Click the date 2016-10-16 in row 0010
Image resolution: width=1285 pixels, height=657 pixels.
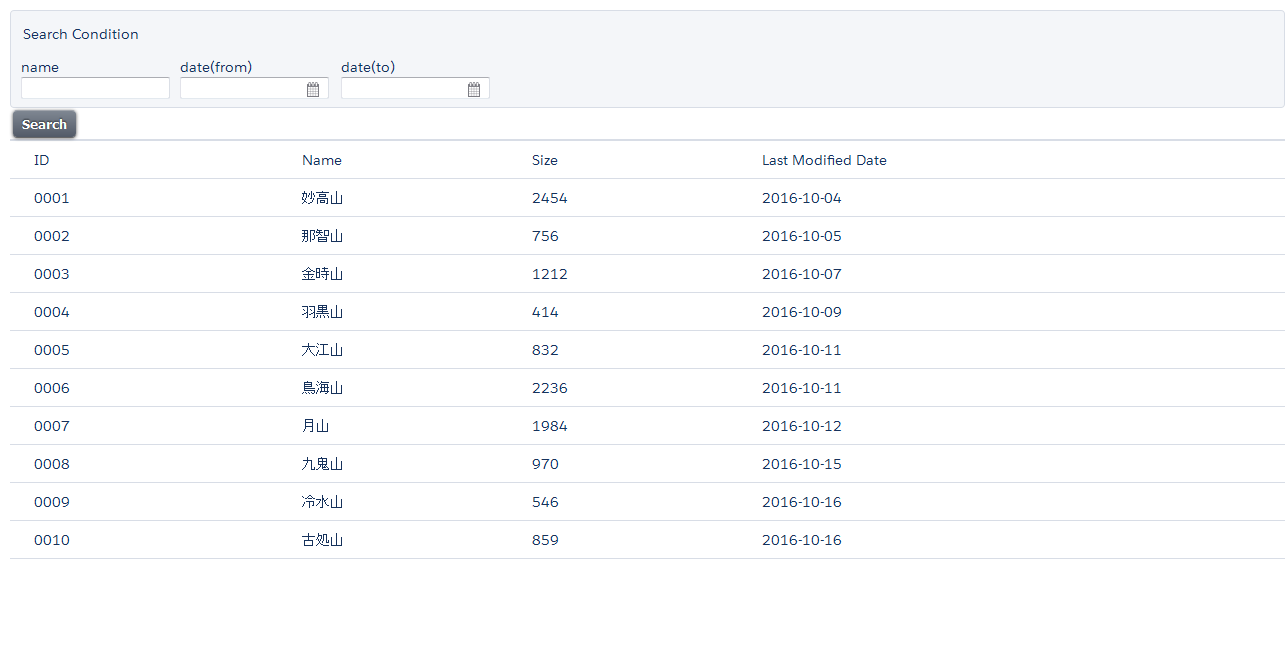click(x=802, y=540)
